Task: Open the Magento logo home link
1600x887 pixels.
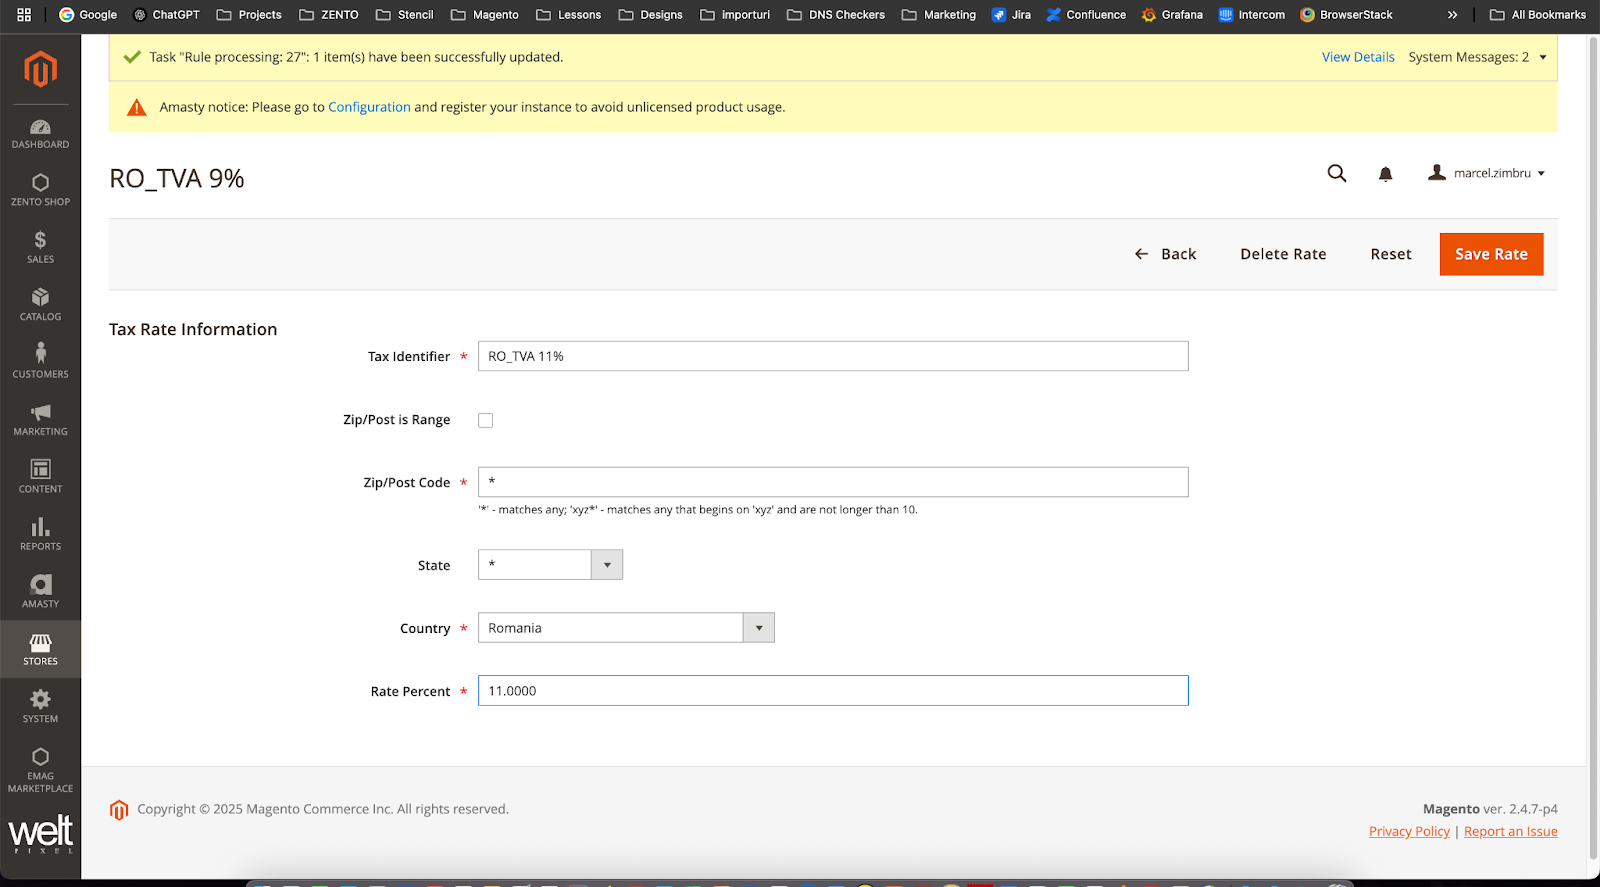Action: (40, 69)
